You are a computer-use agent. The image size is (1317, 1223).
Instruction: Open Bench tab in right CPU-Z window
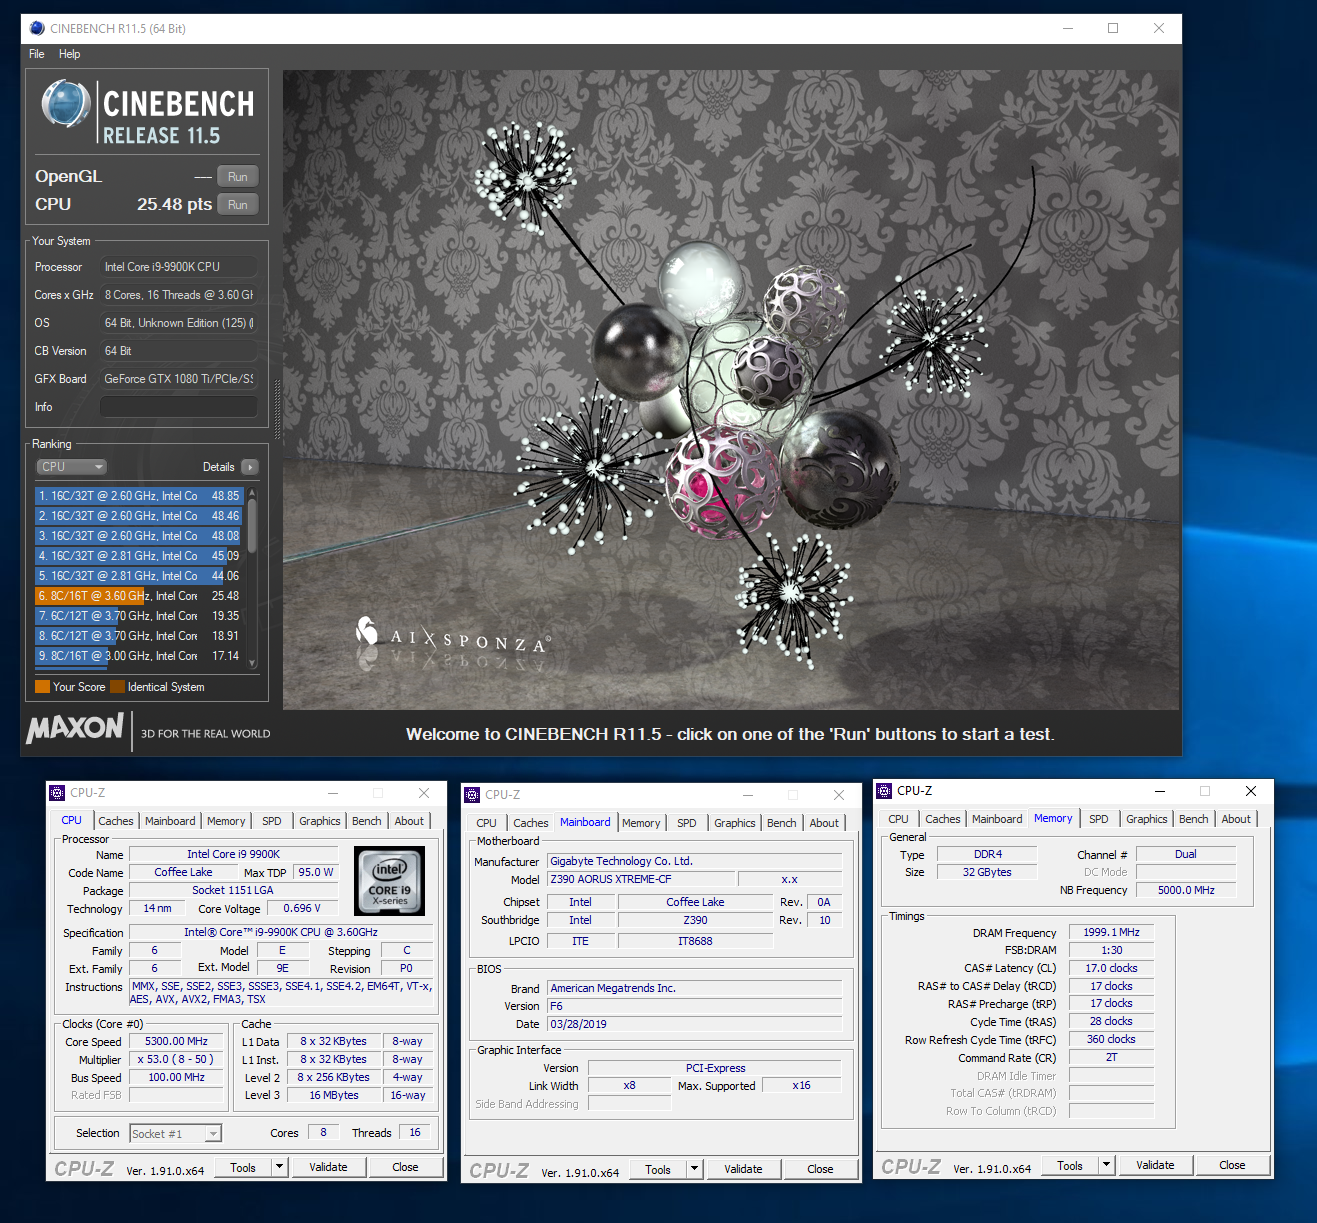[1194, 819]
